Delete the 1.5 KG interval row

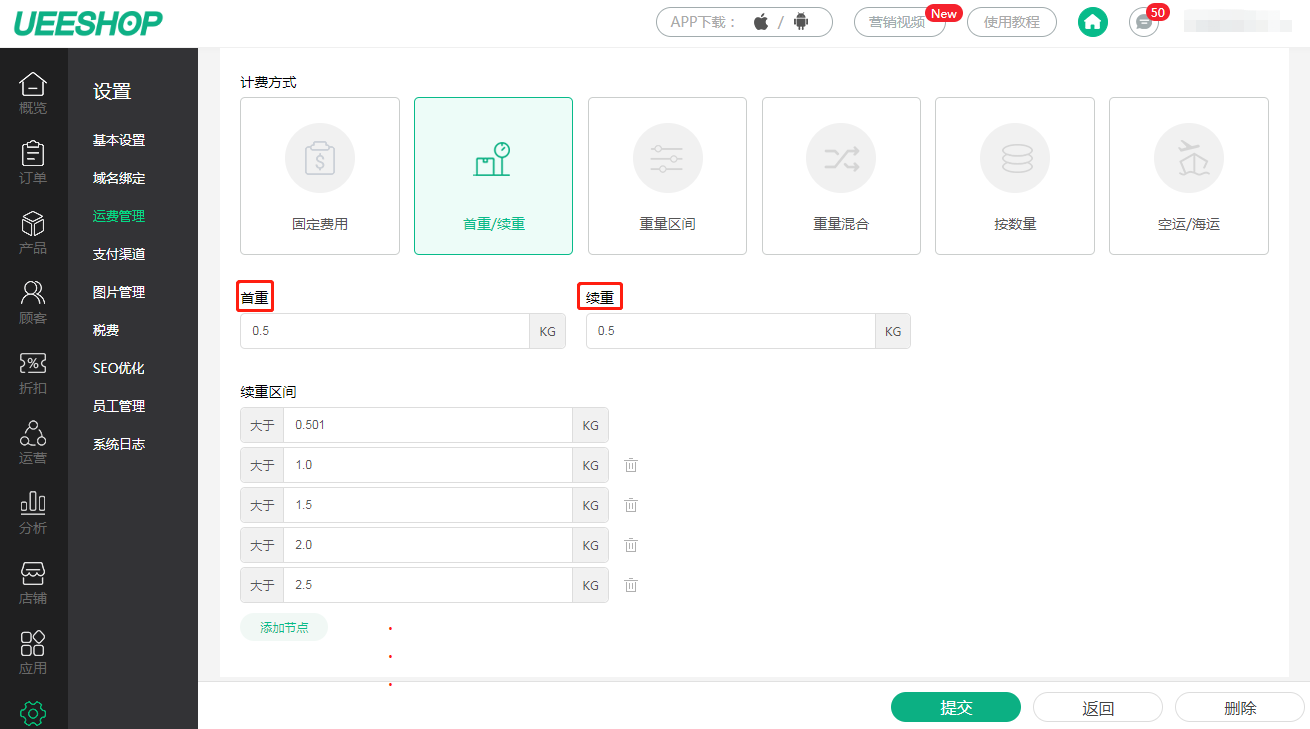[631, 505]
